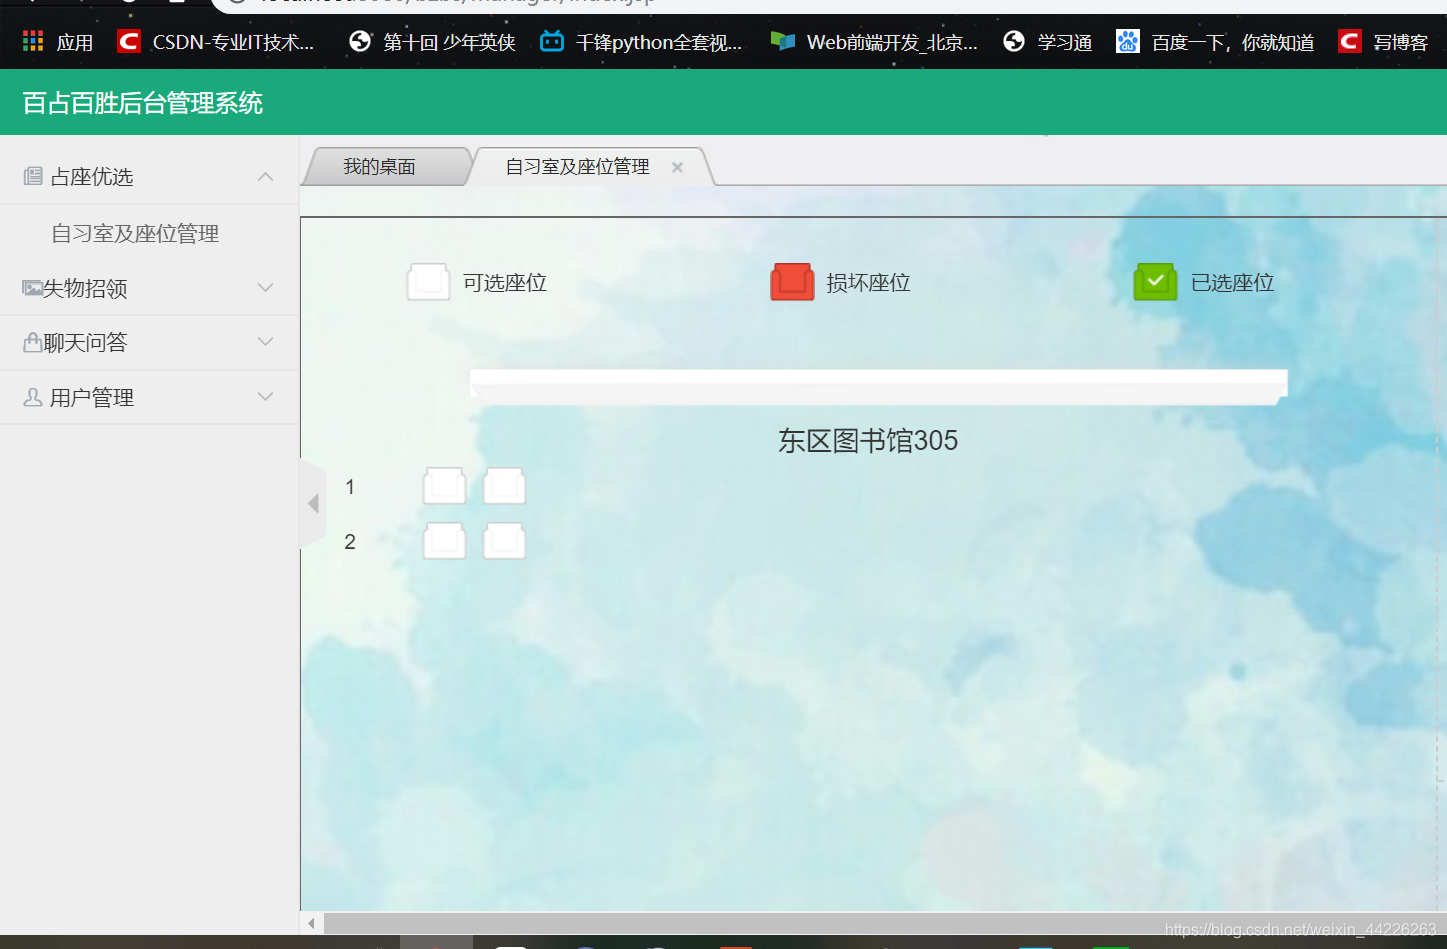Image resolution: width=1447 pixels, height=949 pixels.
Task: Click the 可选座位 legend label
Action: (x=505, y=283)
